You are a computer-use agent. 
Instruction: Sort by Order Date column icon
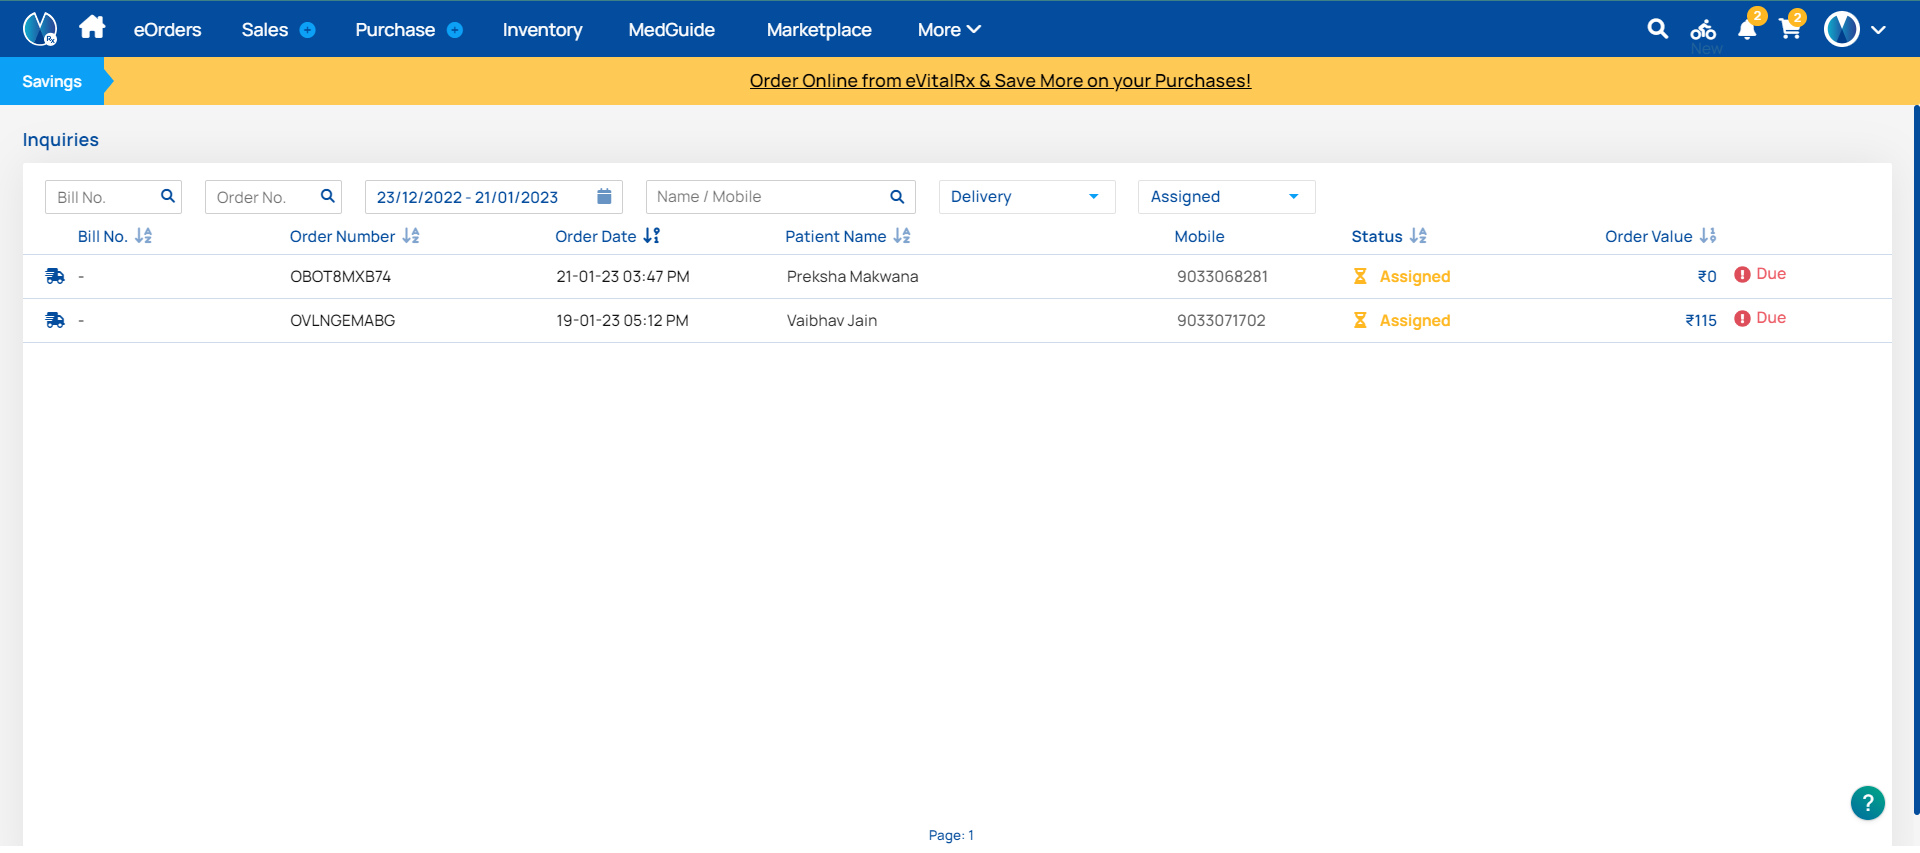coord(652,236)
